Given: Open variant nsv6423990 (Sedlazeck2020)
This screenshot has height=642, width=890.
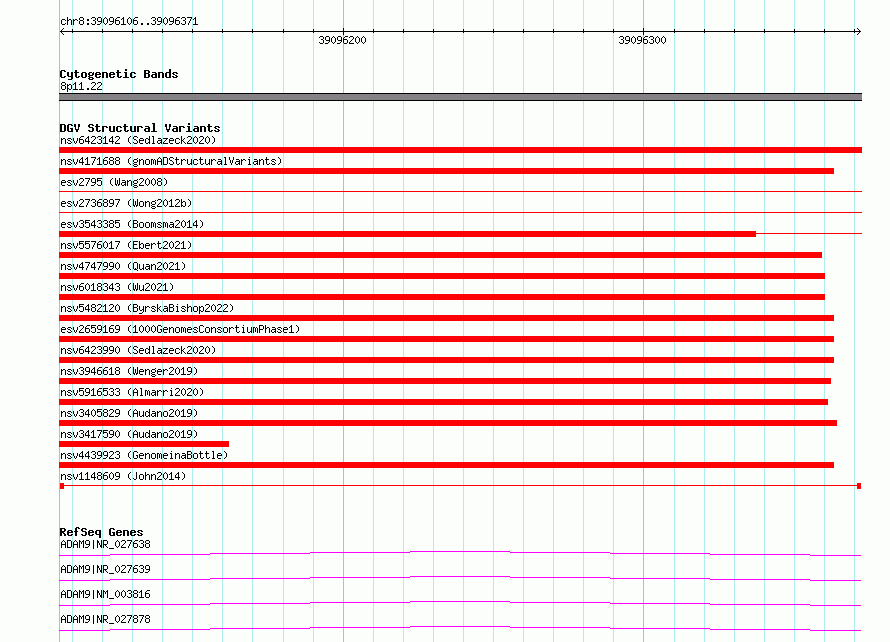Looking at the screenshot, I should (138, 350).
